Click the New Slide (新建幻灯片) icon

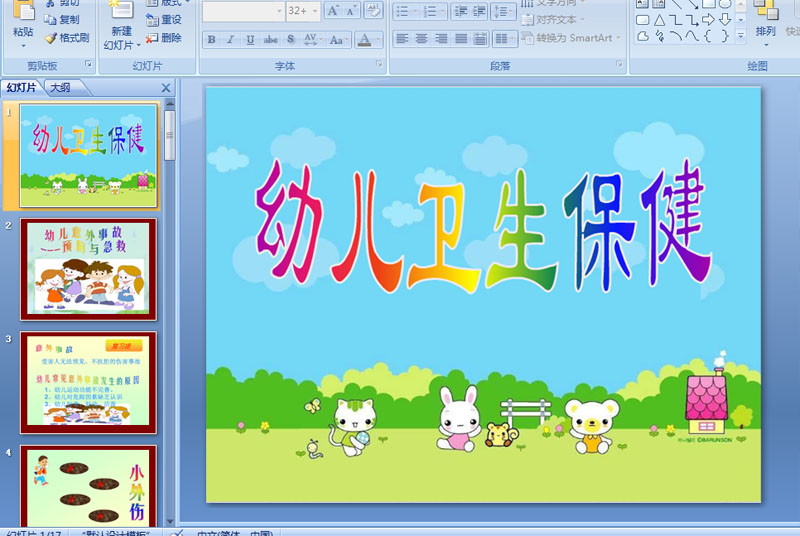click(121, 10)
